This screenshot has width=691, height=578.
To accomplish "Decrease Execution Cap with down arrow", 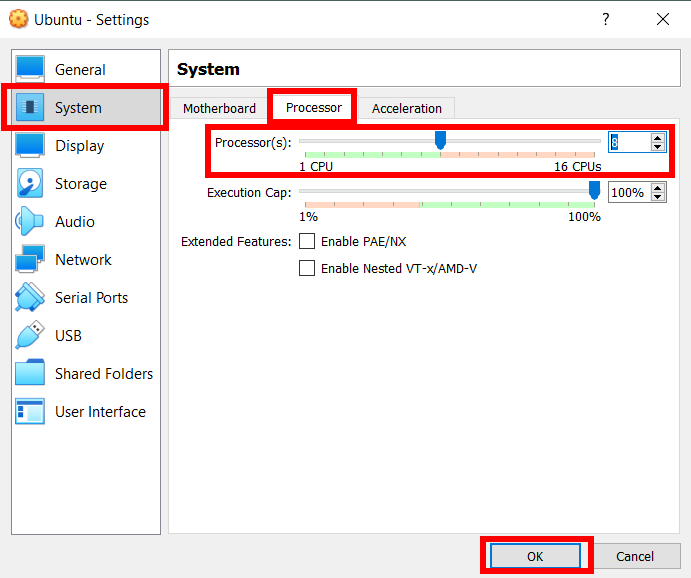I will coord(658,197).
